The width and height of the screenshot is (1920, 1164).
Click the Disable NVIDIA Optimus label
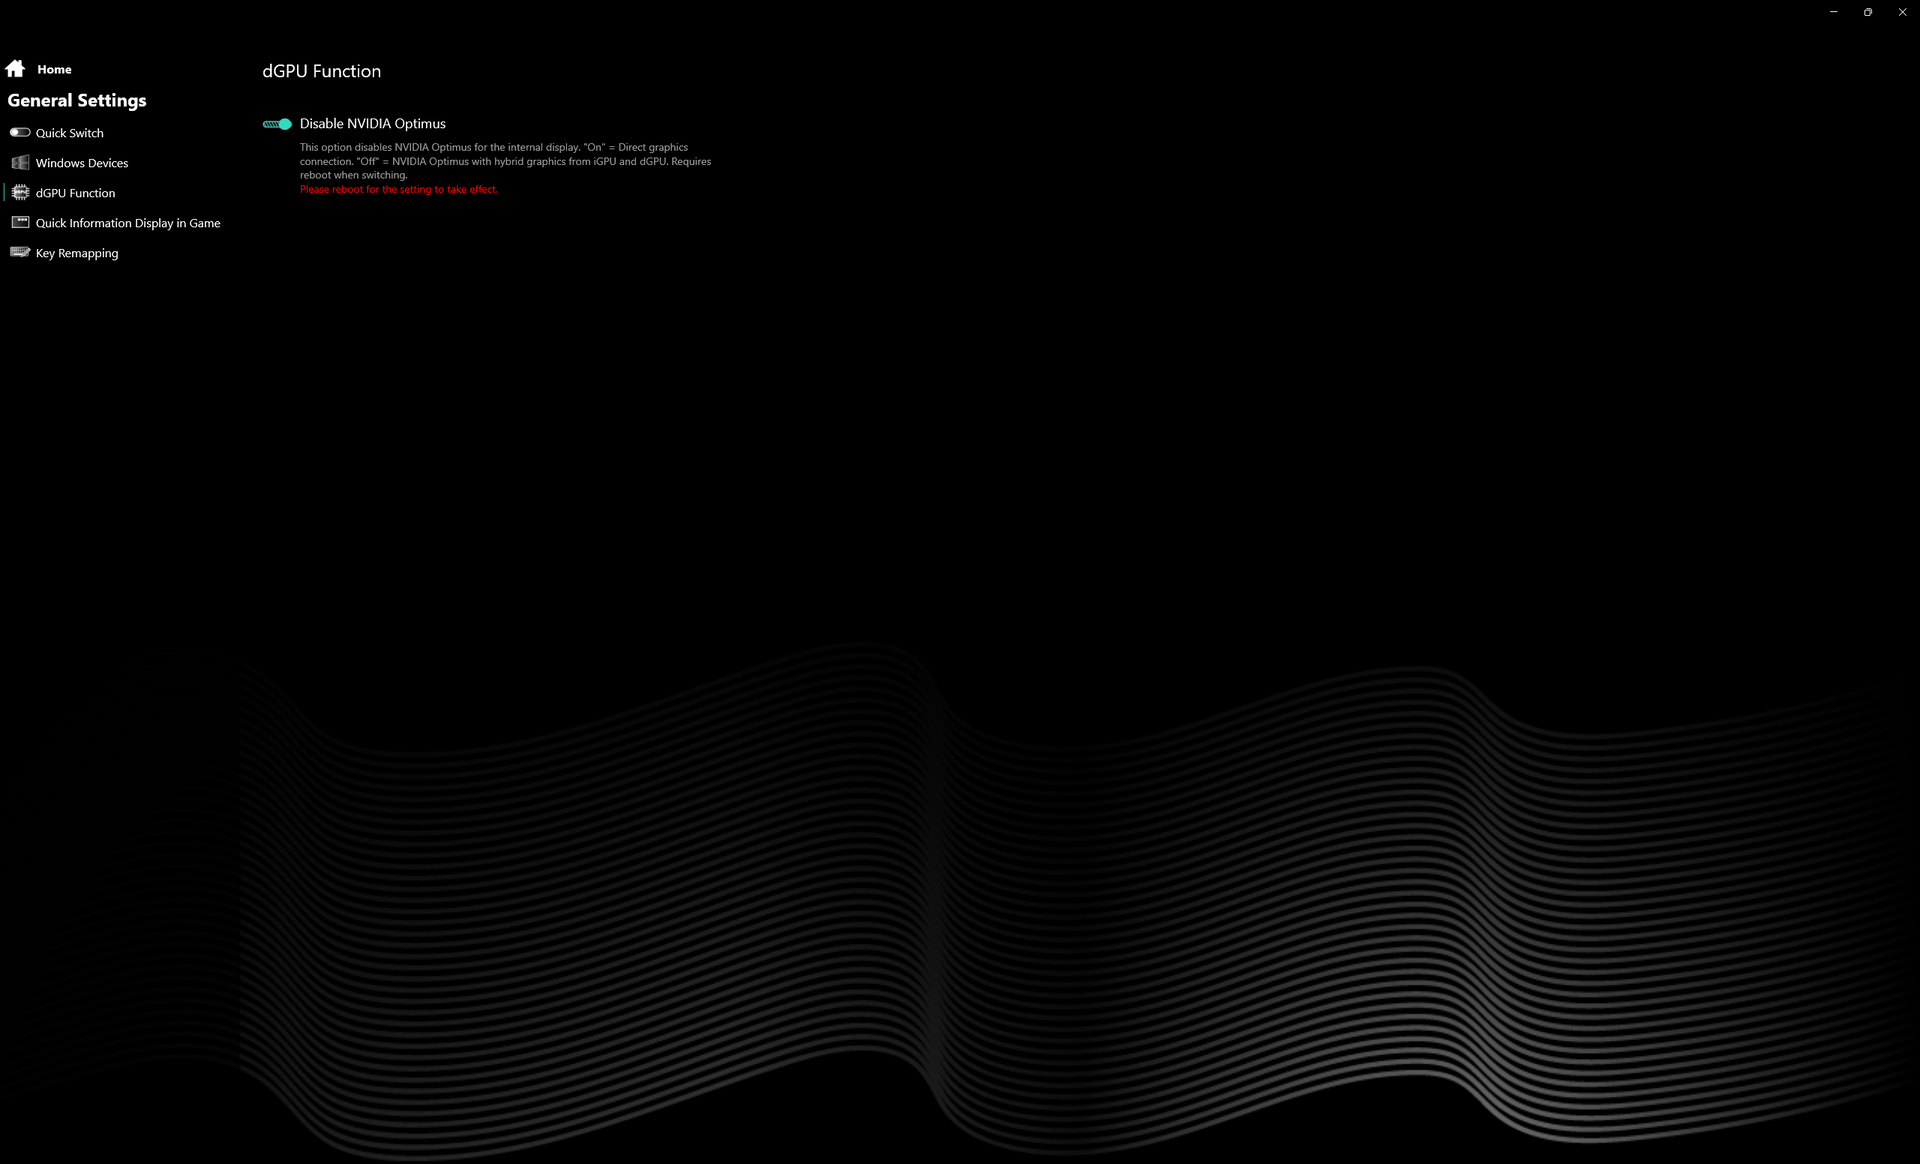(x=373, y=124)
